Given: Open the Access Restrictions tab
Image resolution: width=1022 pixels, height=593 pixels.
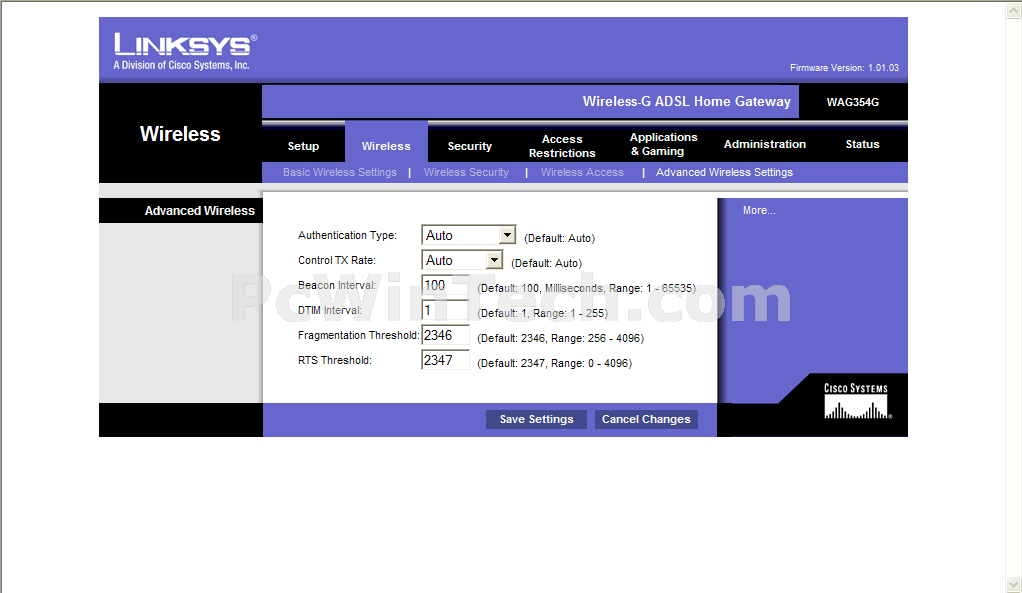Looking at the screenshot, I should (x=562, y=146).
